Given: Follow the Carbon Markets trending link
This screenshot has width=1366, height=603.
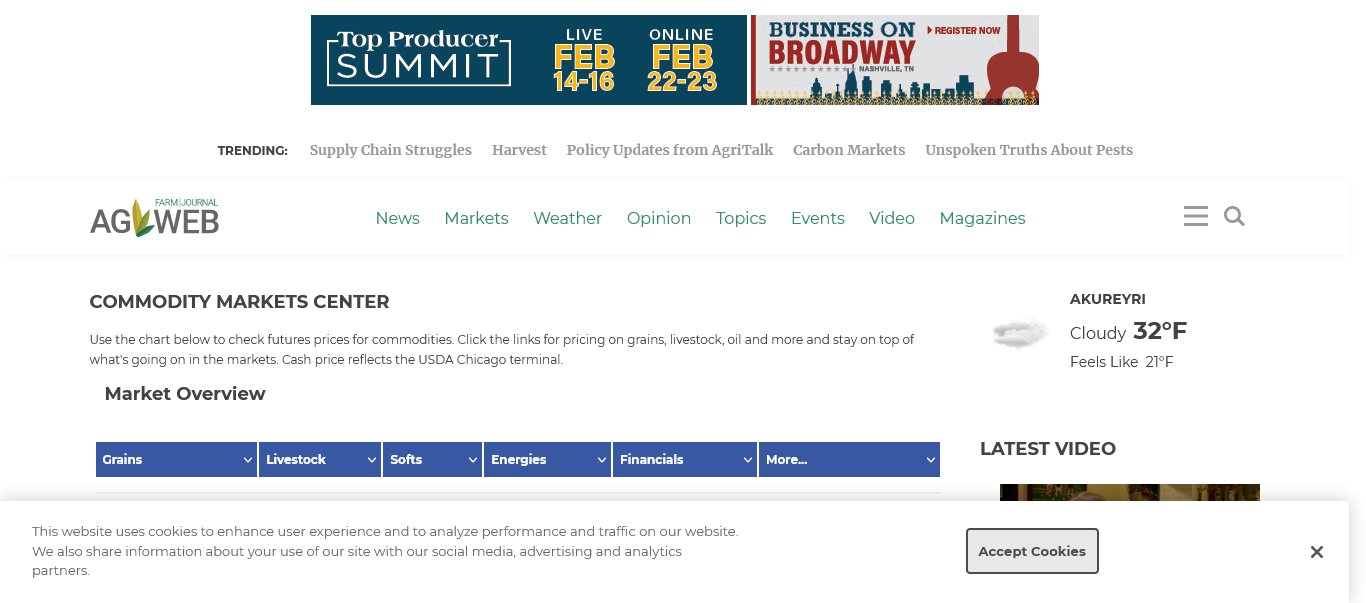Looking at the screenshot, I should [x=848, y=150].
